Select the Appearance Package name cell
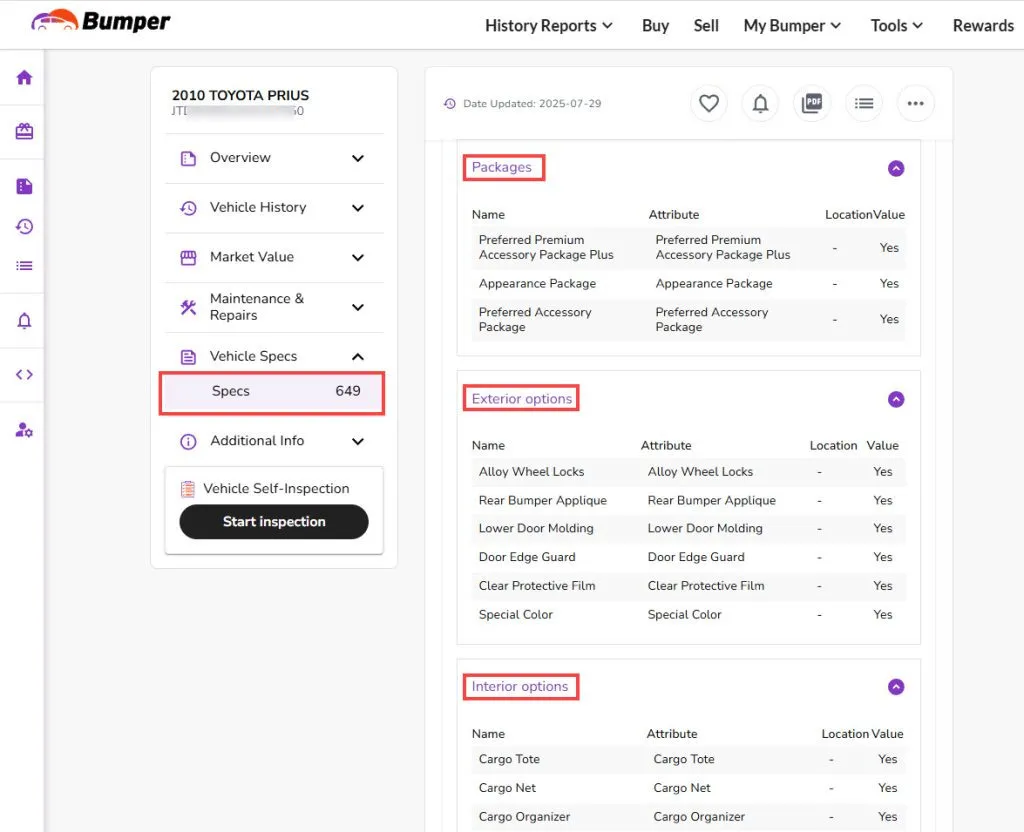 [x=537, y=283]
